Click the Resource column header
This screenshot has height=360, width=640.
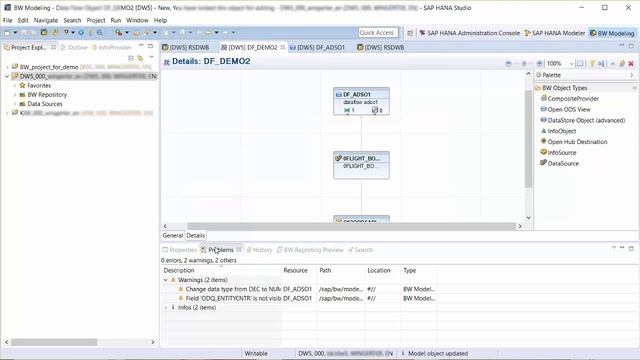(296, 270)
